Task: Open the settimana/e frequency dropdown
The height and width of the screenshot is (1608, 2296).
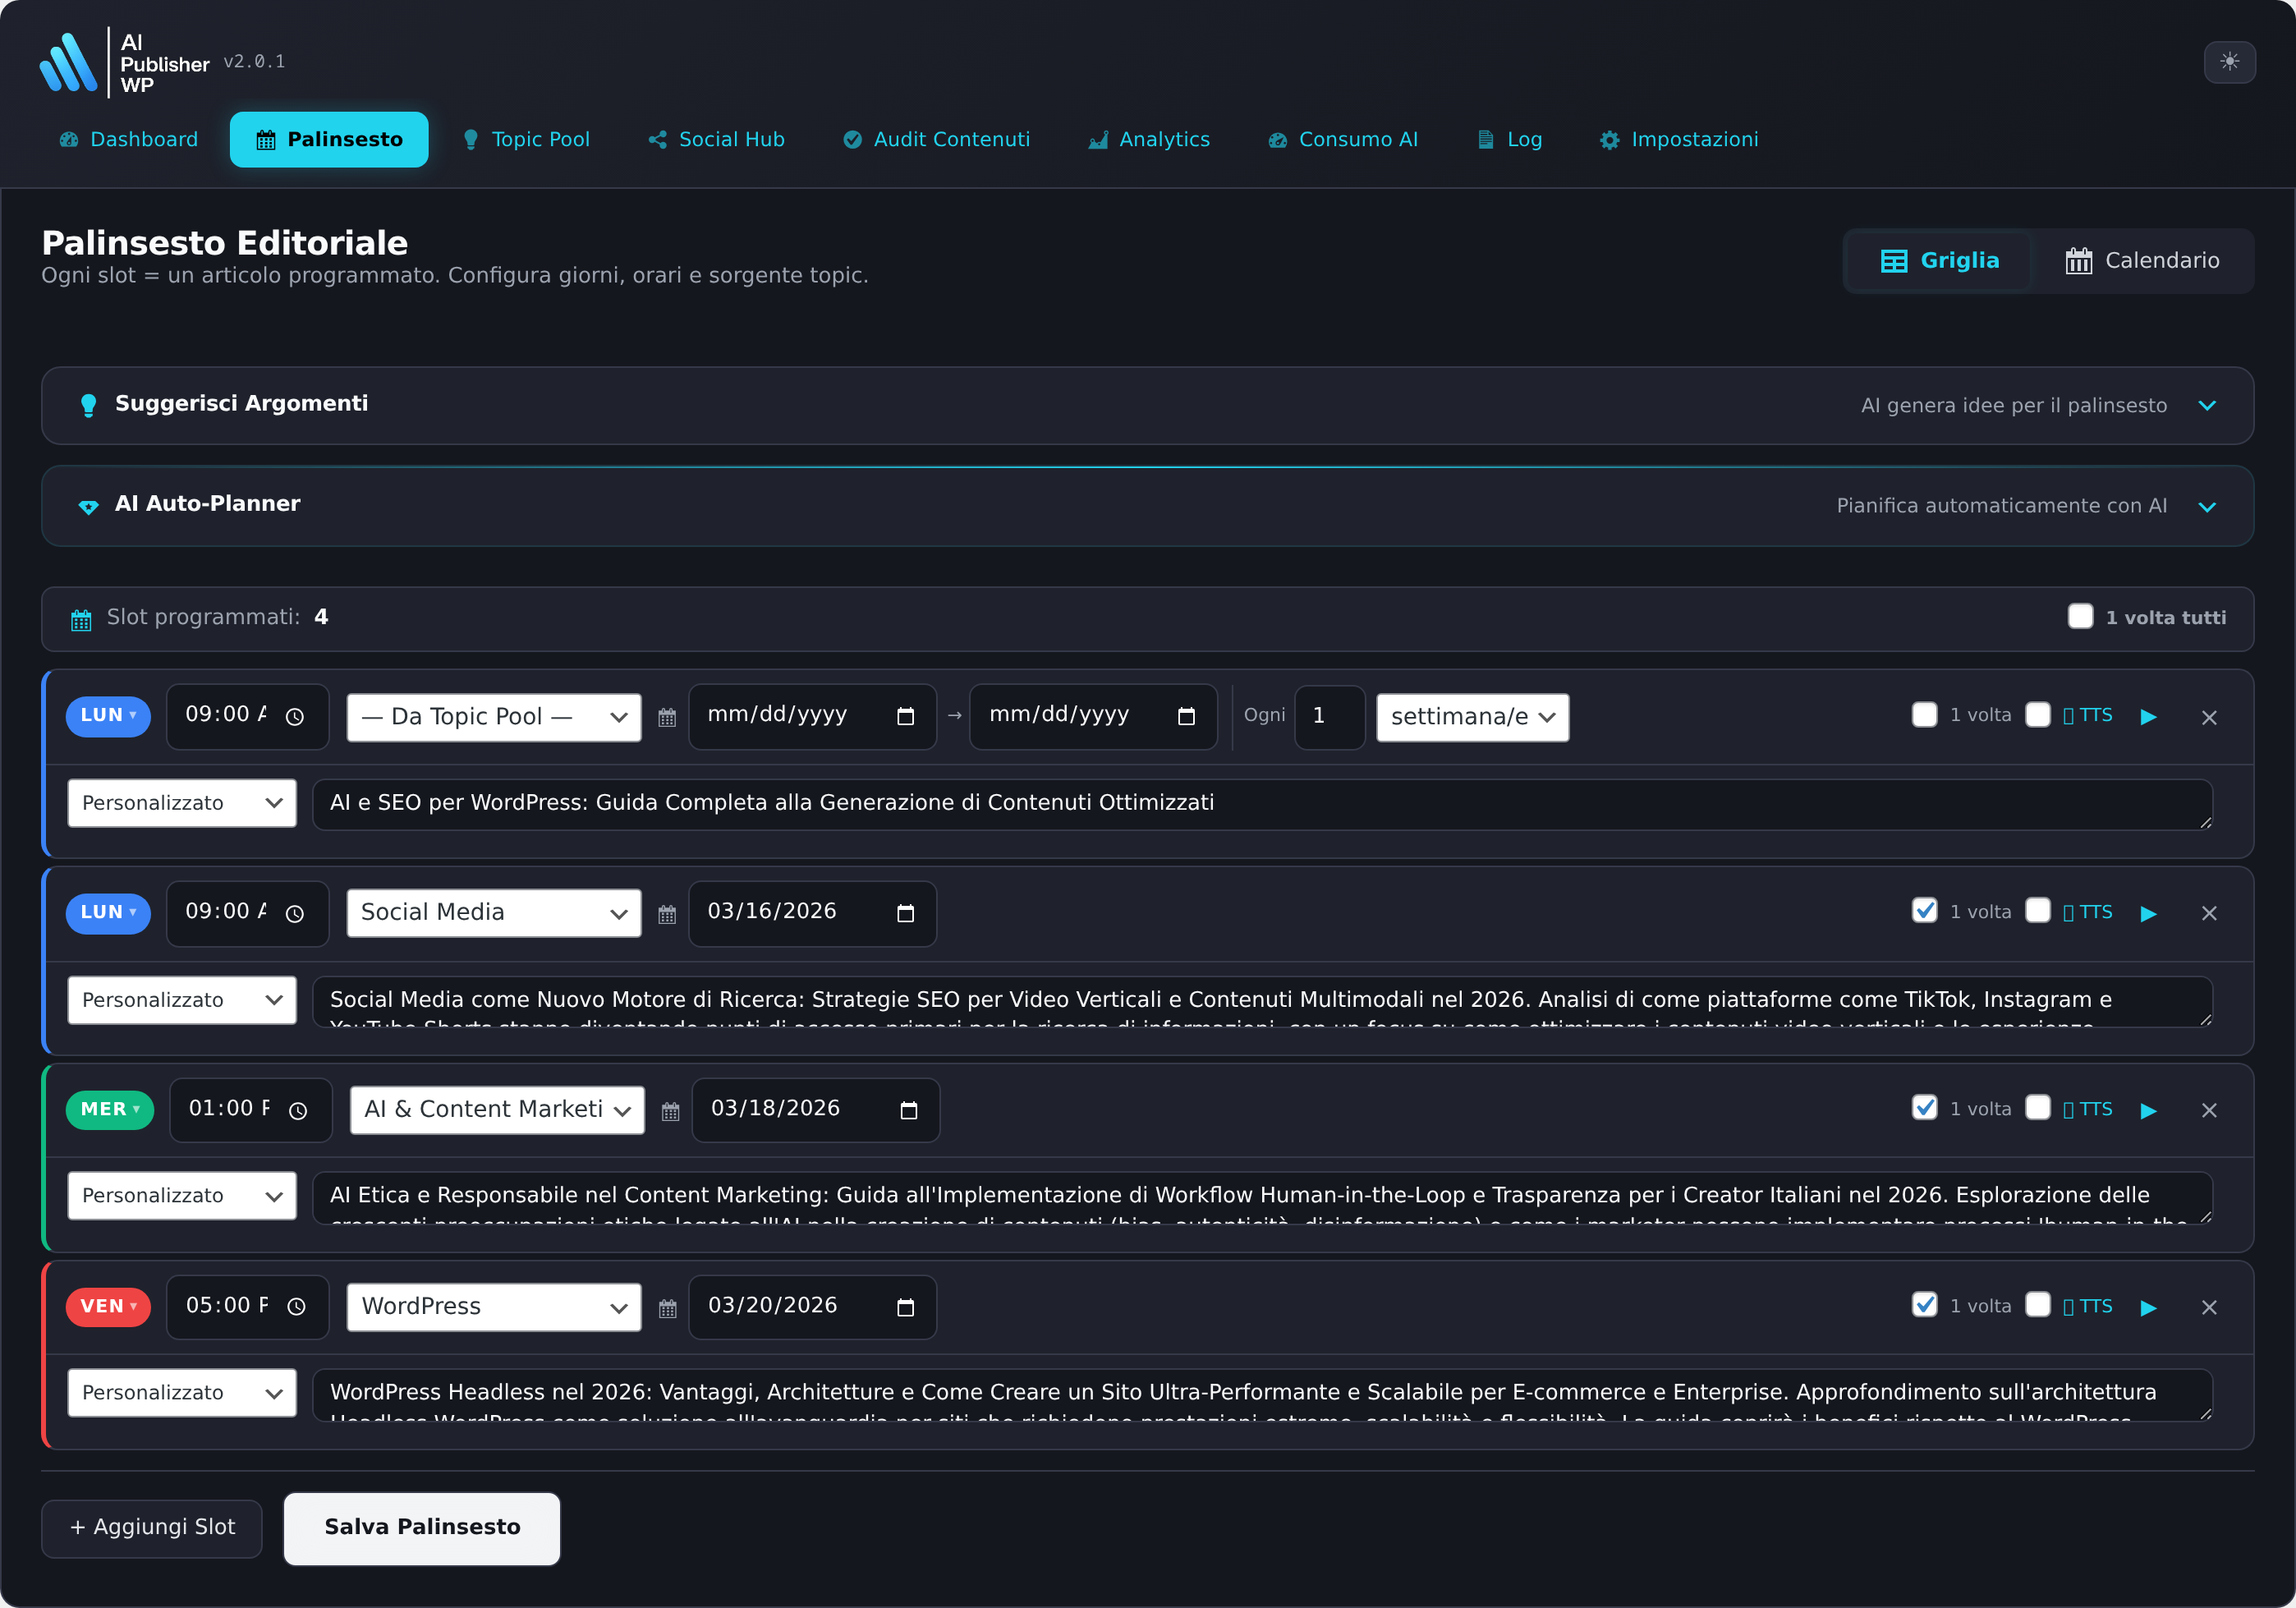Action: pyautogui.click(x=1471, y=716)
